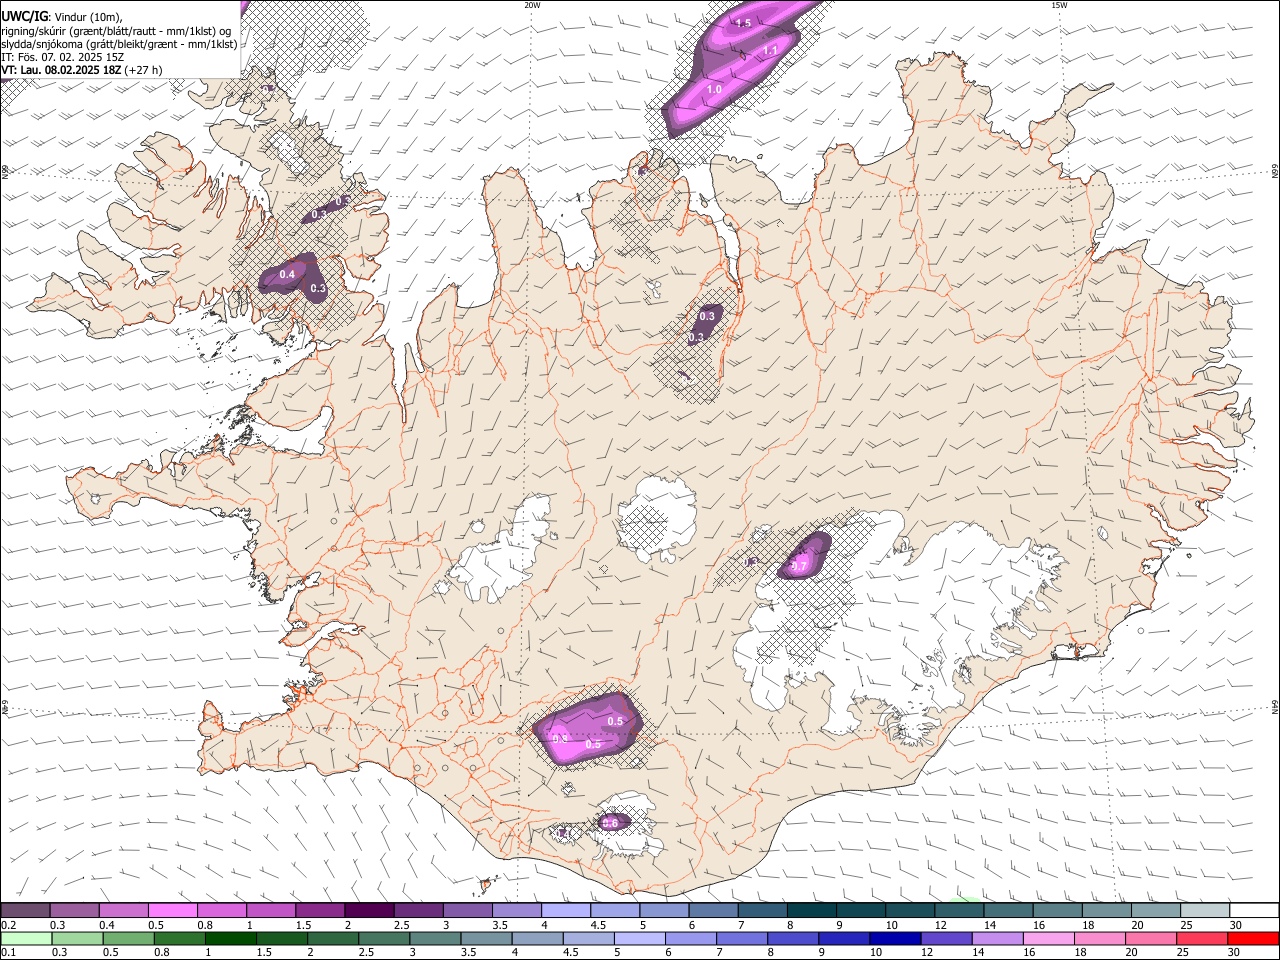
Task: Click the 0.4 value over the Westfjords
Action: pos(287,274)
